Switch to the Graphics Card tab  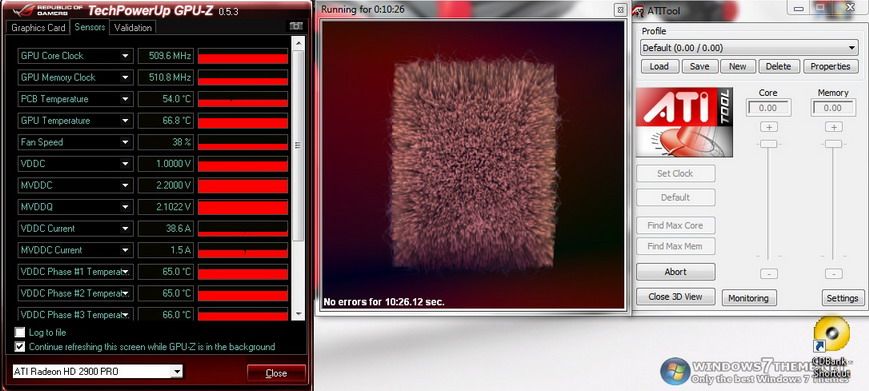(x=38, y=27)
